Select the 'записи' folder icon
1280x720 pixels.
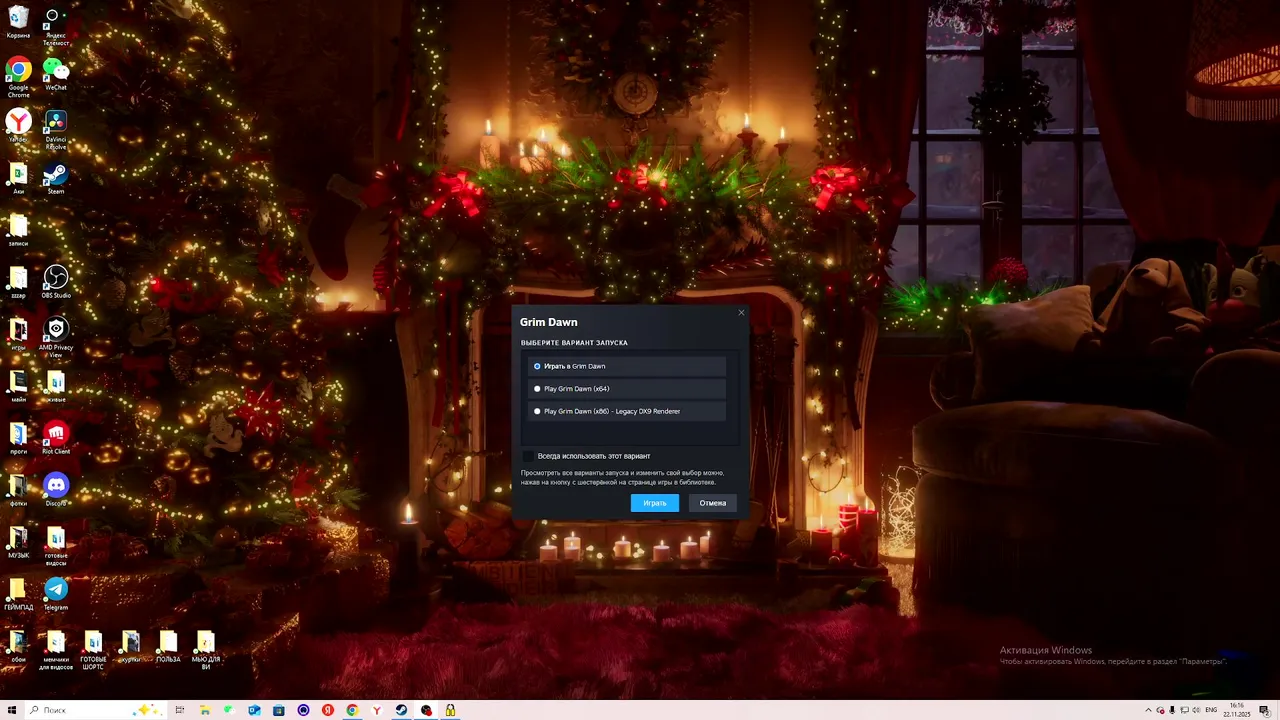click(18, 230)
